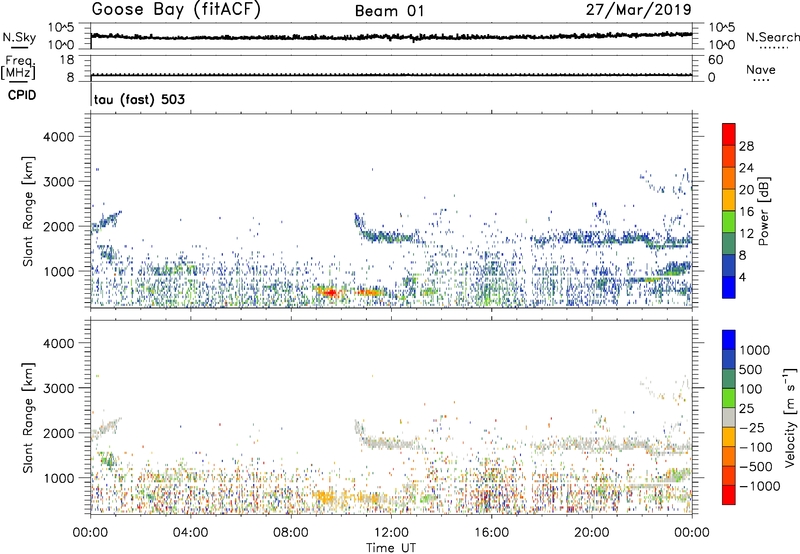The height and width of the screenshot is (554, 800).
Task: Click the "2000" tick of the velocity panel
Action: [59, 433]
